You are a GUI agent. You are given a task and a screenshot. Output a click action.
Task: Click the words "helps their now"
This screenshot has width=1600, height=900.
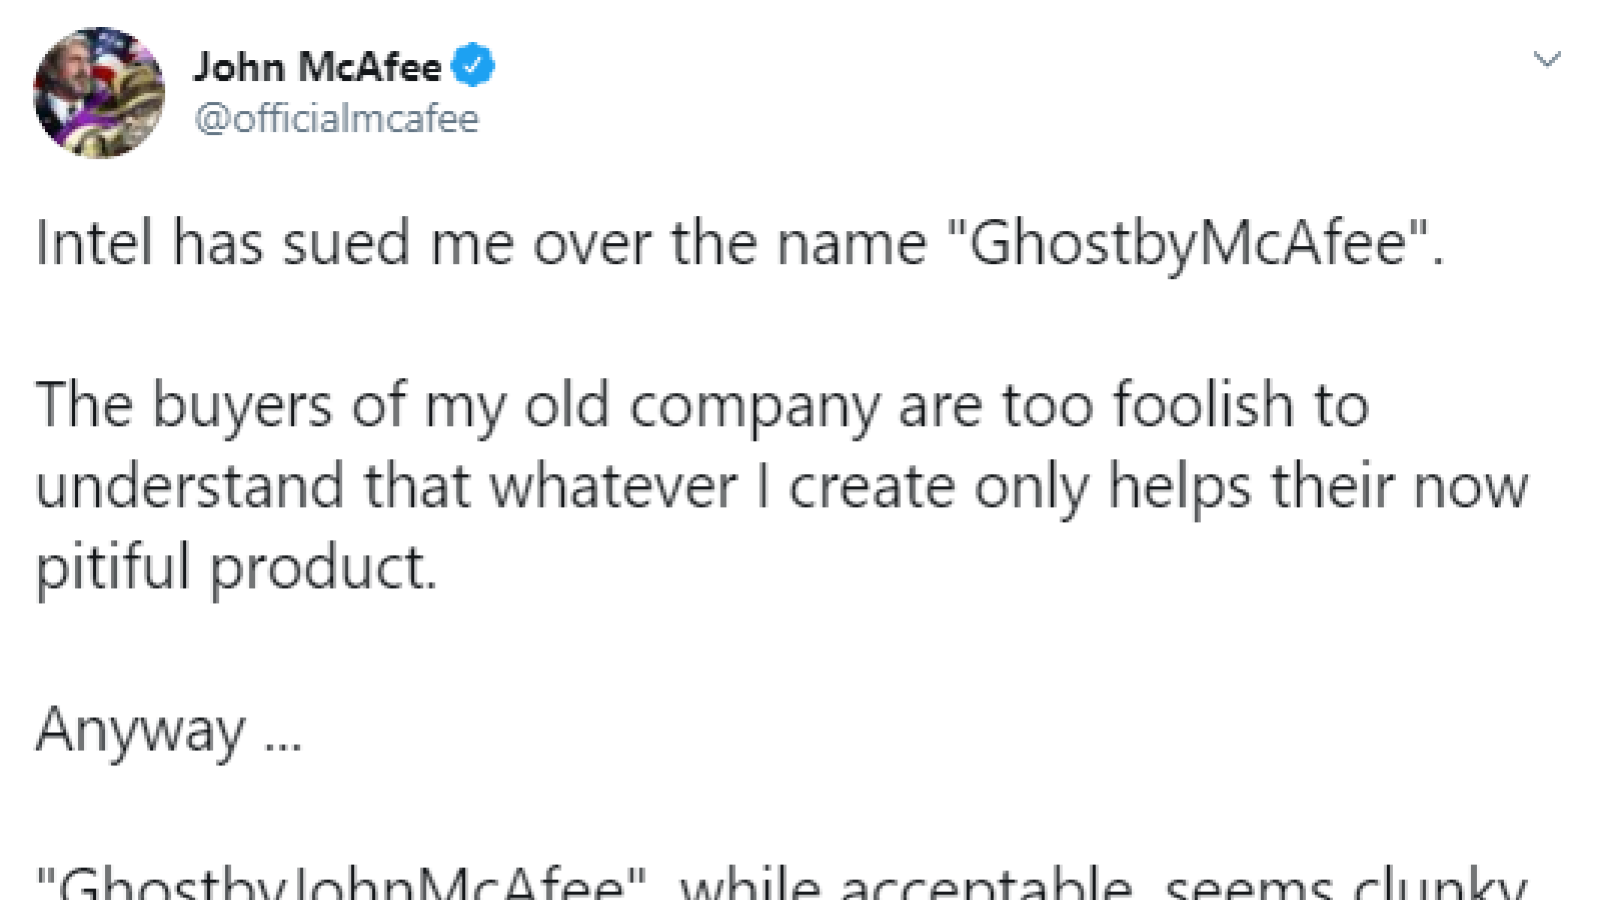pyautogui.click(x=1318, y=487)
